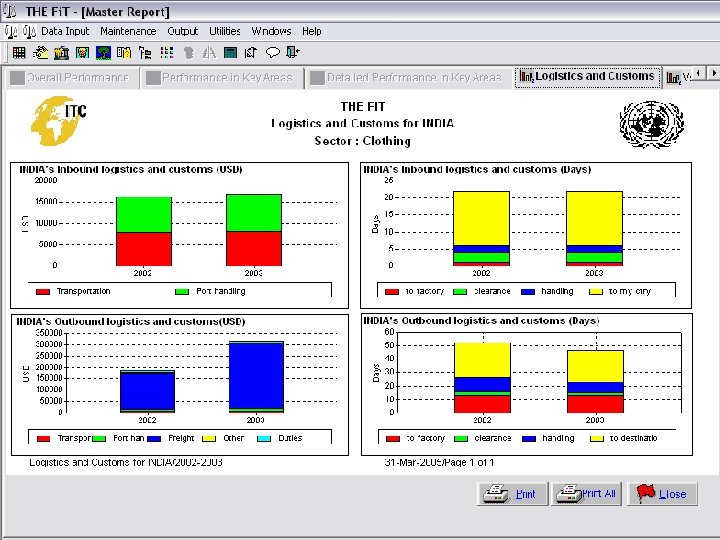Click the Print All button
Image resolution: width=720 pixels, height=540 pixels.
click(x=587, y=494)
